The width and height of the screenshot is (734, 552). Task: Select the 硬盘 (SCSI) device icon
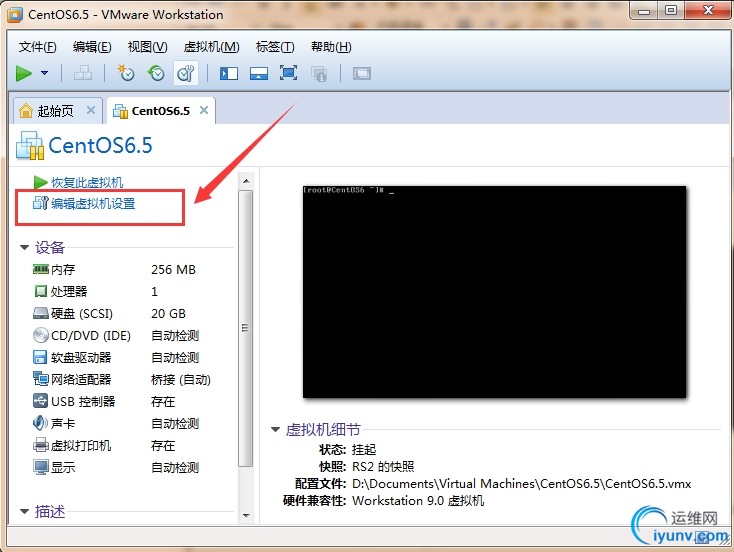[41, 313]
